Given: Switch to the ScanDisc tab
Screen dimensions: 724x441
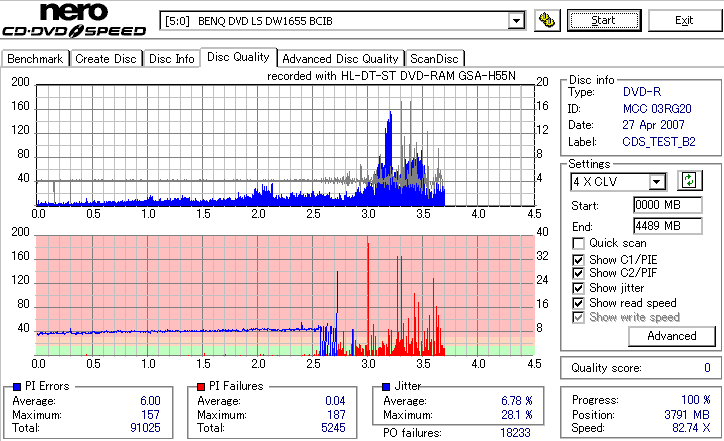Looking at the screenshot, I should pyautogui.click(x=434, y=59).
